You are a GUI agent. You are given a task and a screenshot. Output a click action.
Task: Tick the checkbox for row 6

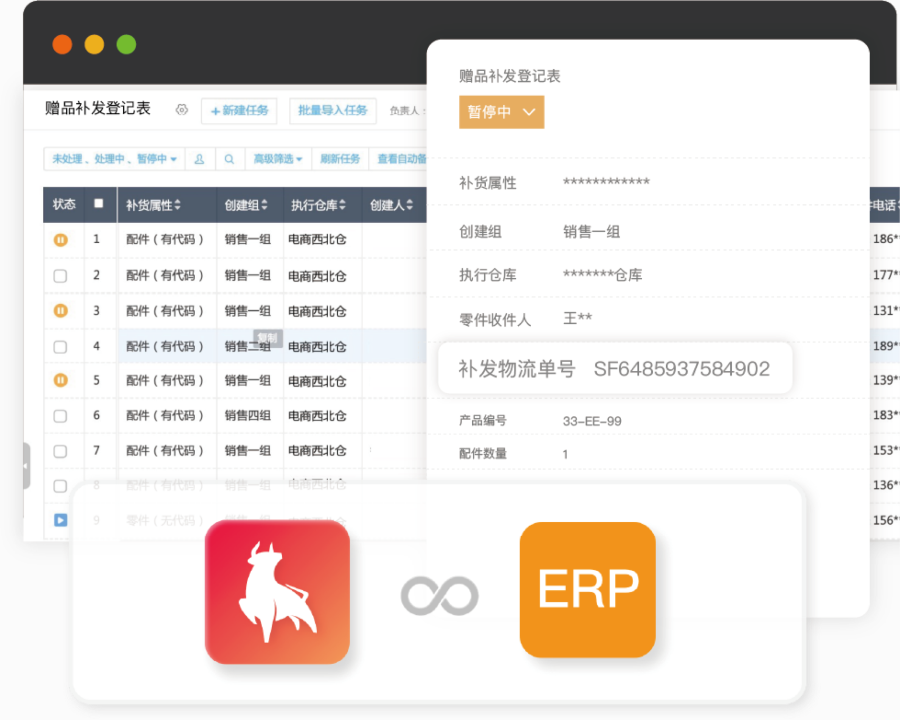(60, 416)
